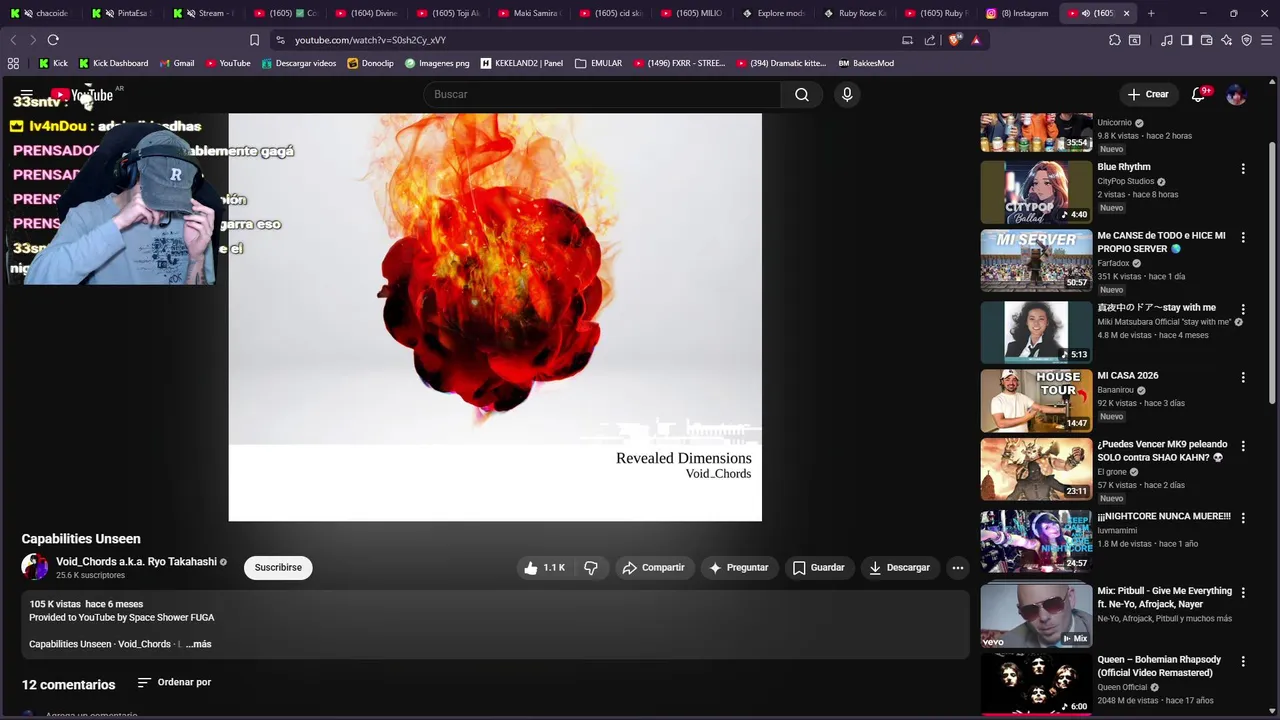Close the active YouTube tab
1280x720 pixels.
coord(1126,13)
